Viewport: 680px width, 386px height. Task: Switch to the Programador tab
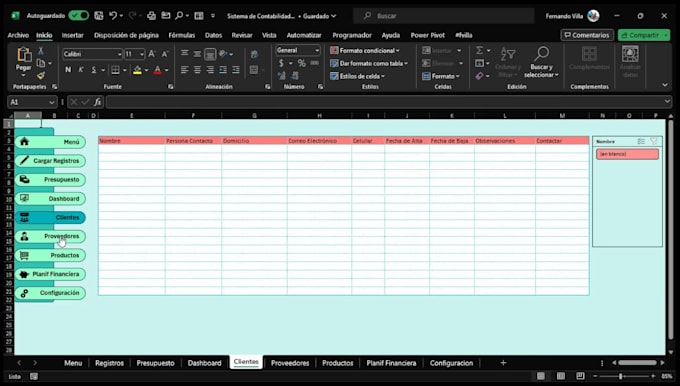pyautogui.click(x=352, y=35)
